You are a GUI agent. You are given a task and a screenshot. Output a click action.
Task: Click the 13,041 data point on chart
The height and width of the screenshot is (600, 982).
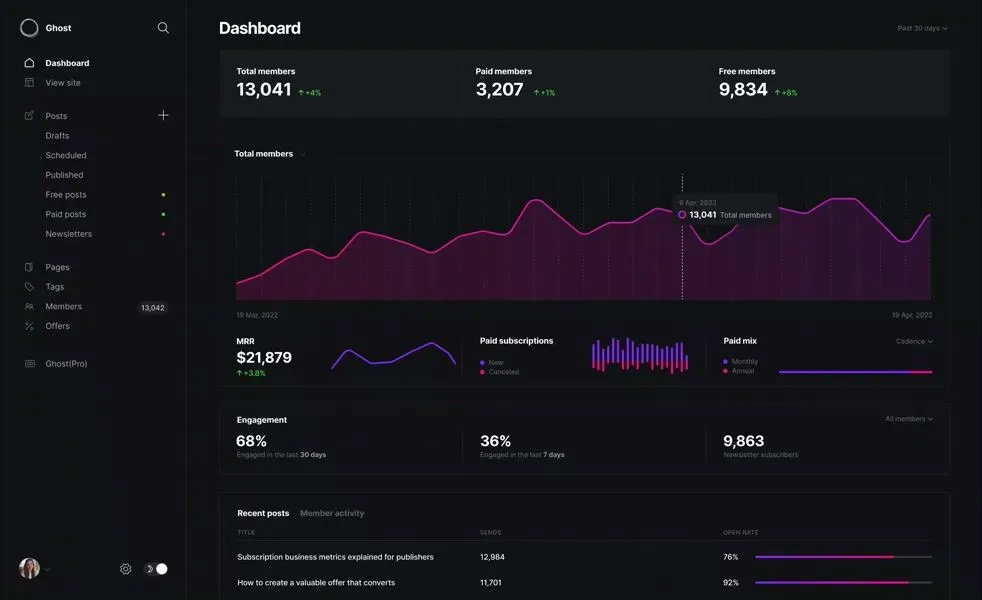click(x=682, y=214)
